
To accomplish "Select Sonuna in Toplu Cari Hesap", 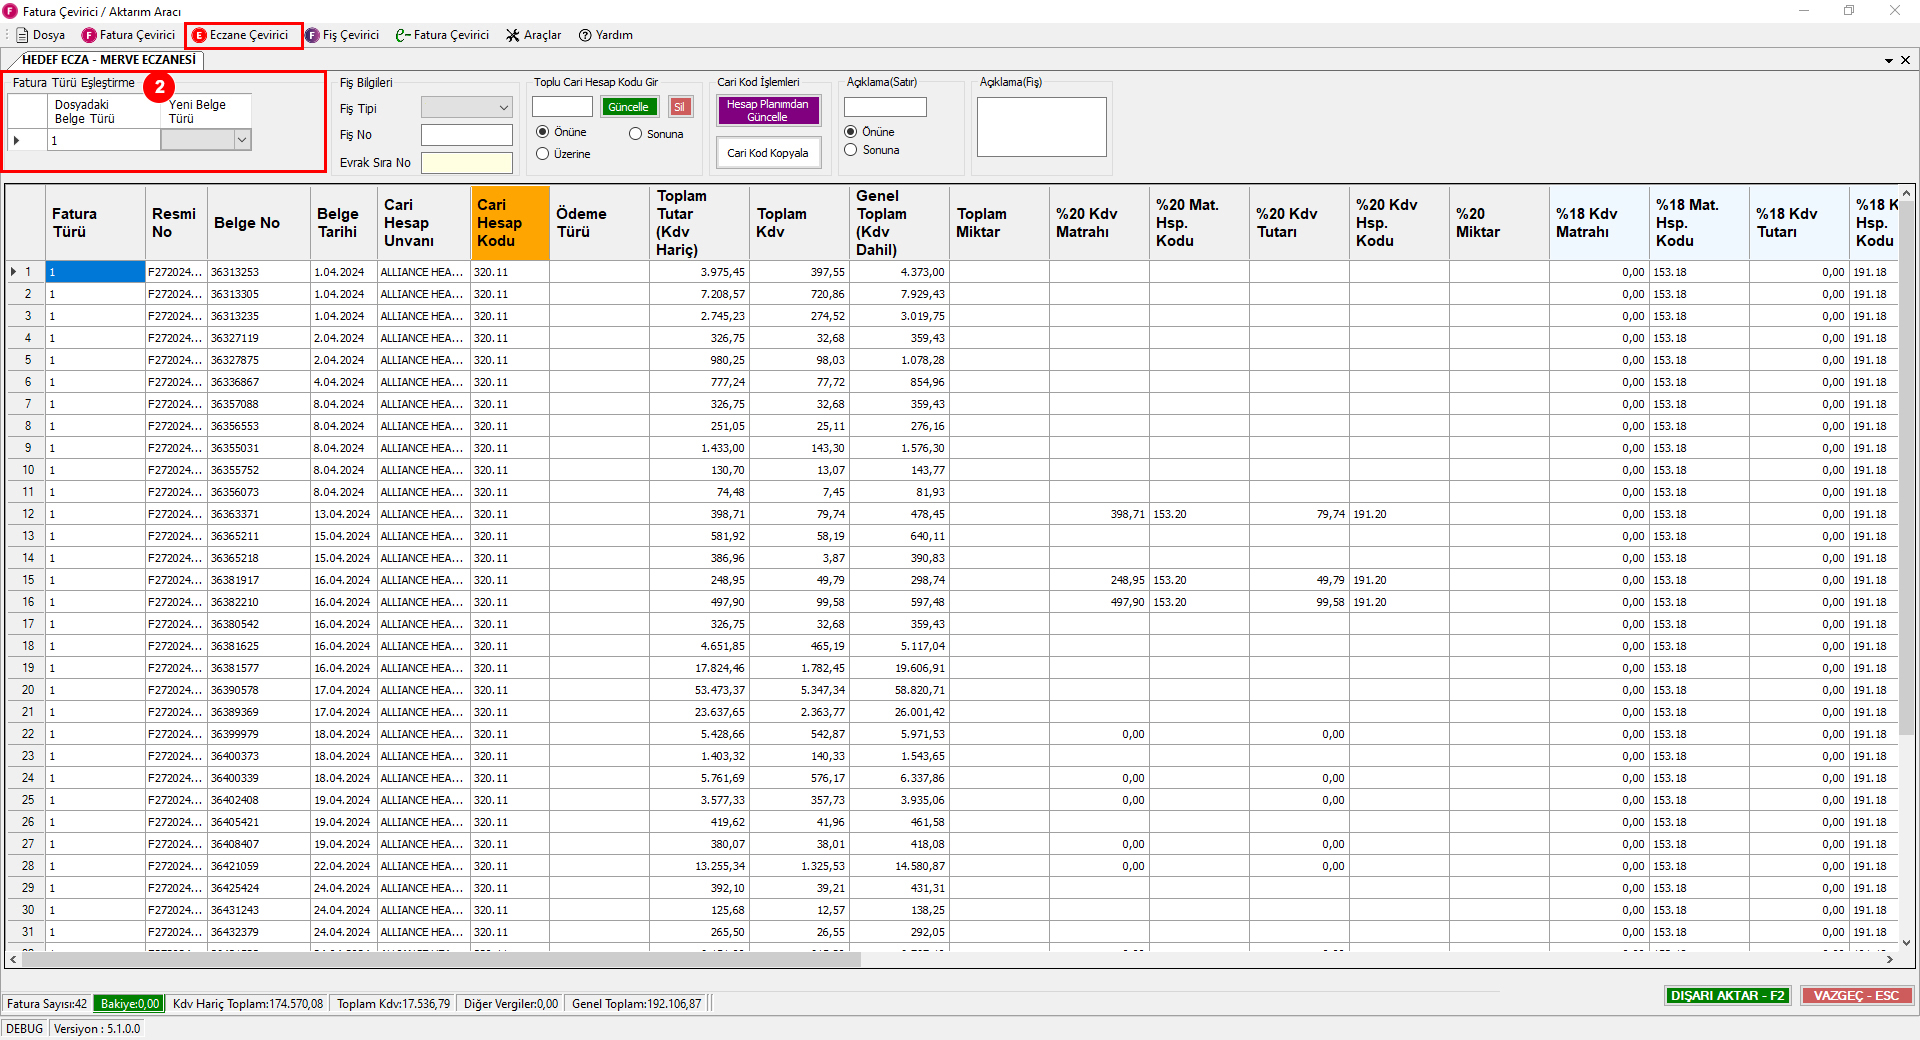I will [x=635, y=134].
